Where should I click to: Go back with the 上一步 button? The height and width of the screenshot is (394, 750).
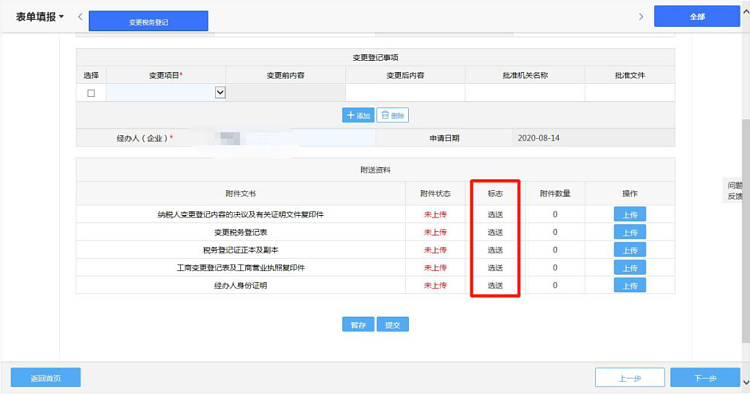pos(630,378)
